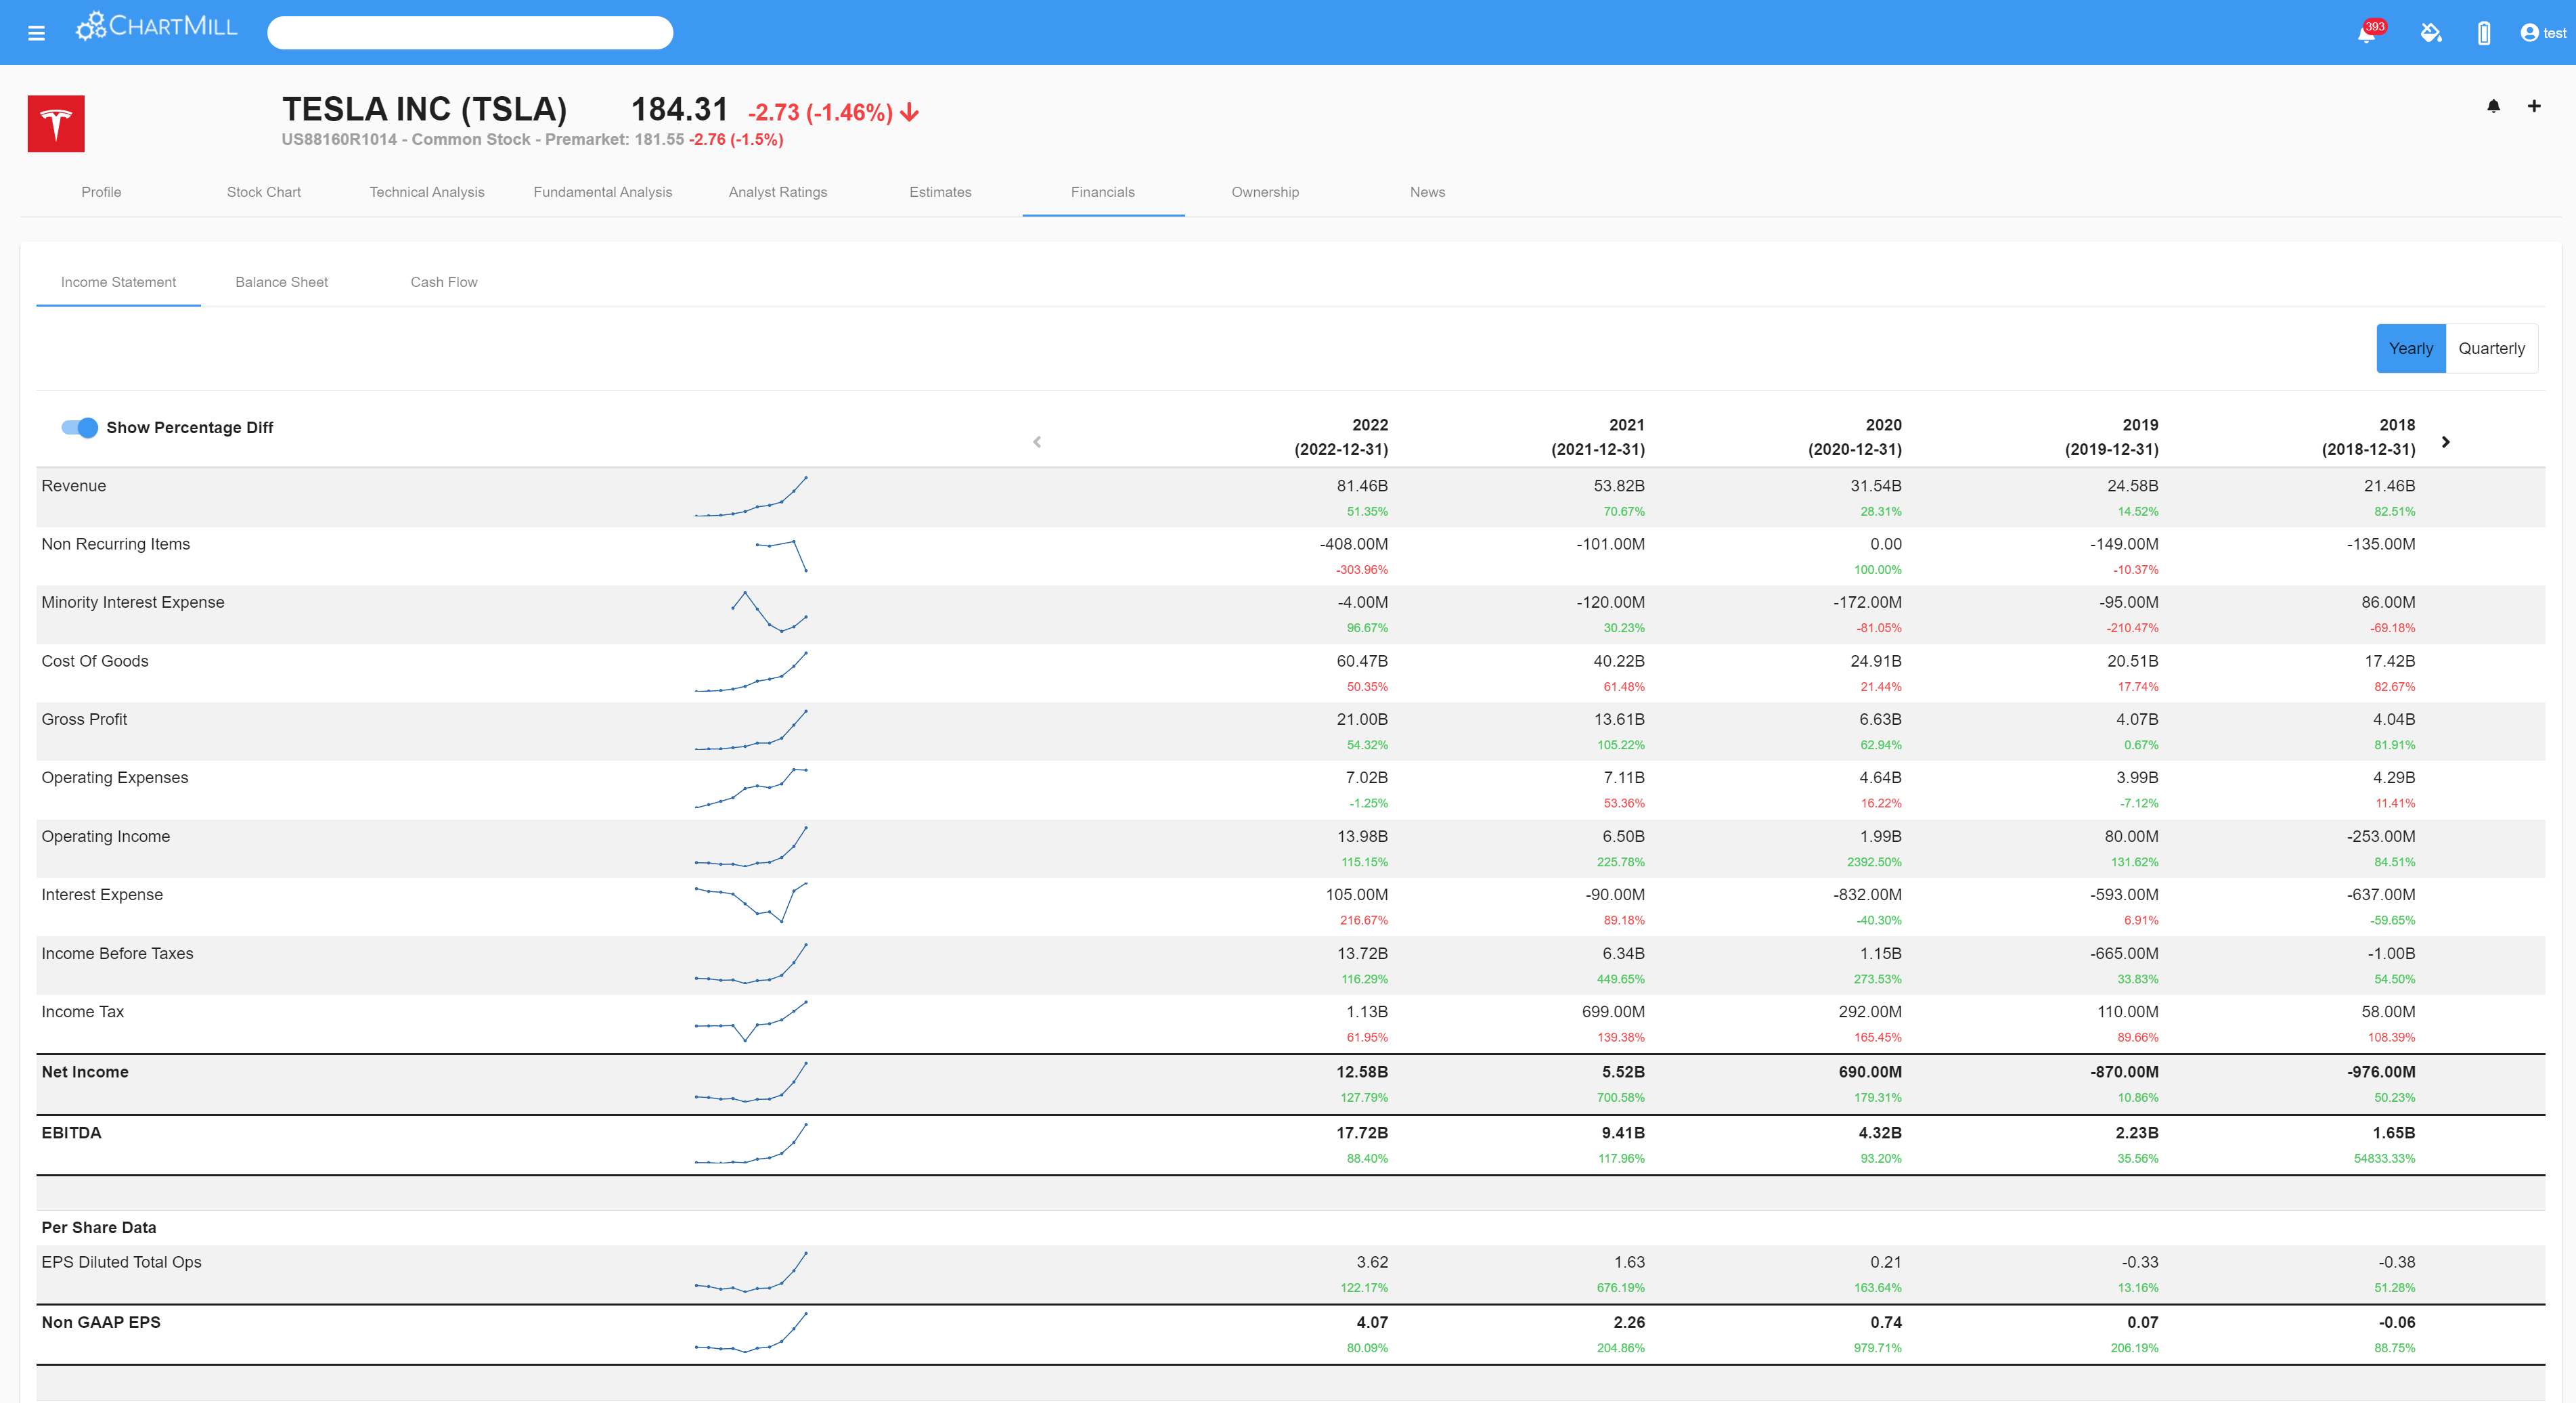Click 2022 Non GAAP EPS value 4.07
The image size is (2576, 1403).
[x=1372, y=1322]
